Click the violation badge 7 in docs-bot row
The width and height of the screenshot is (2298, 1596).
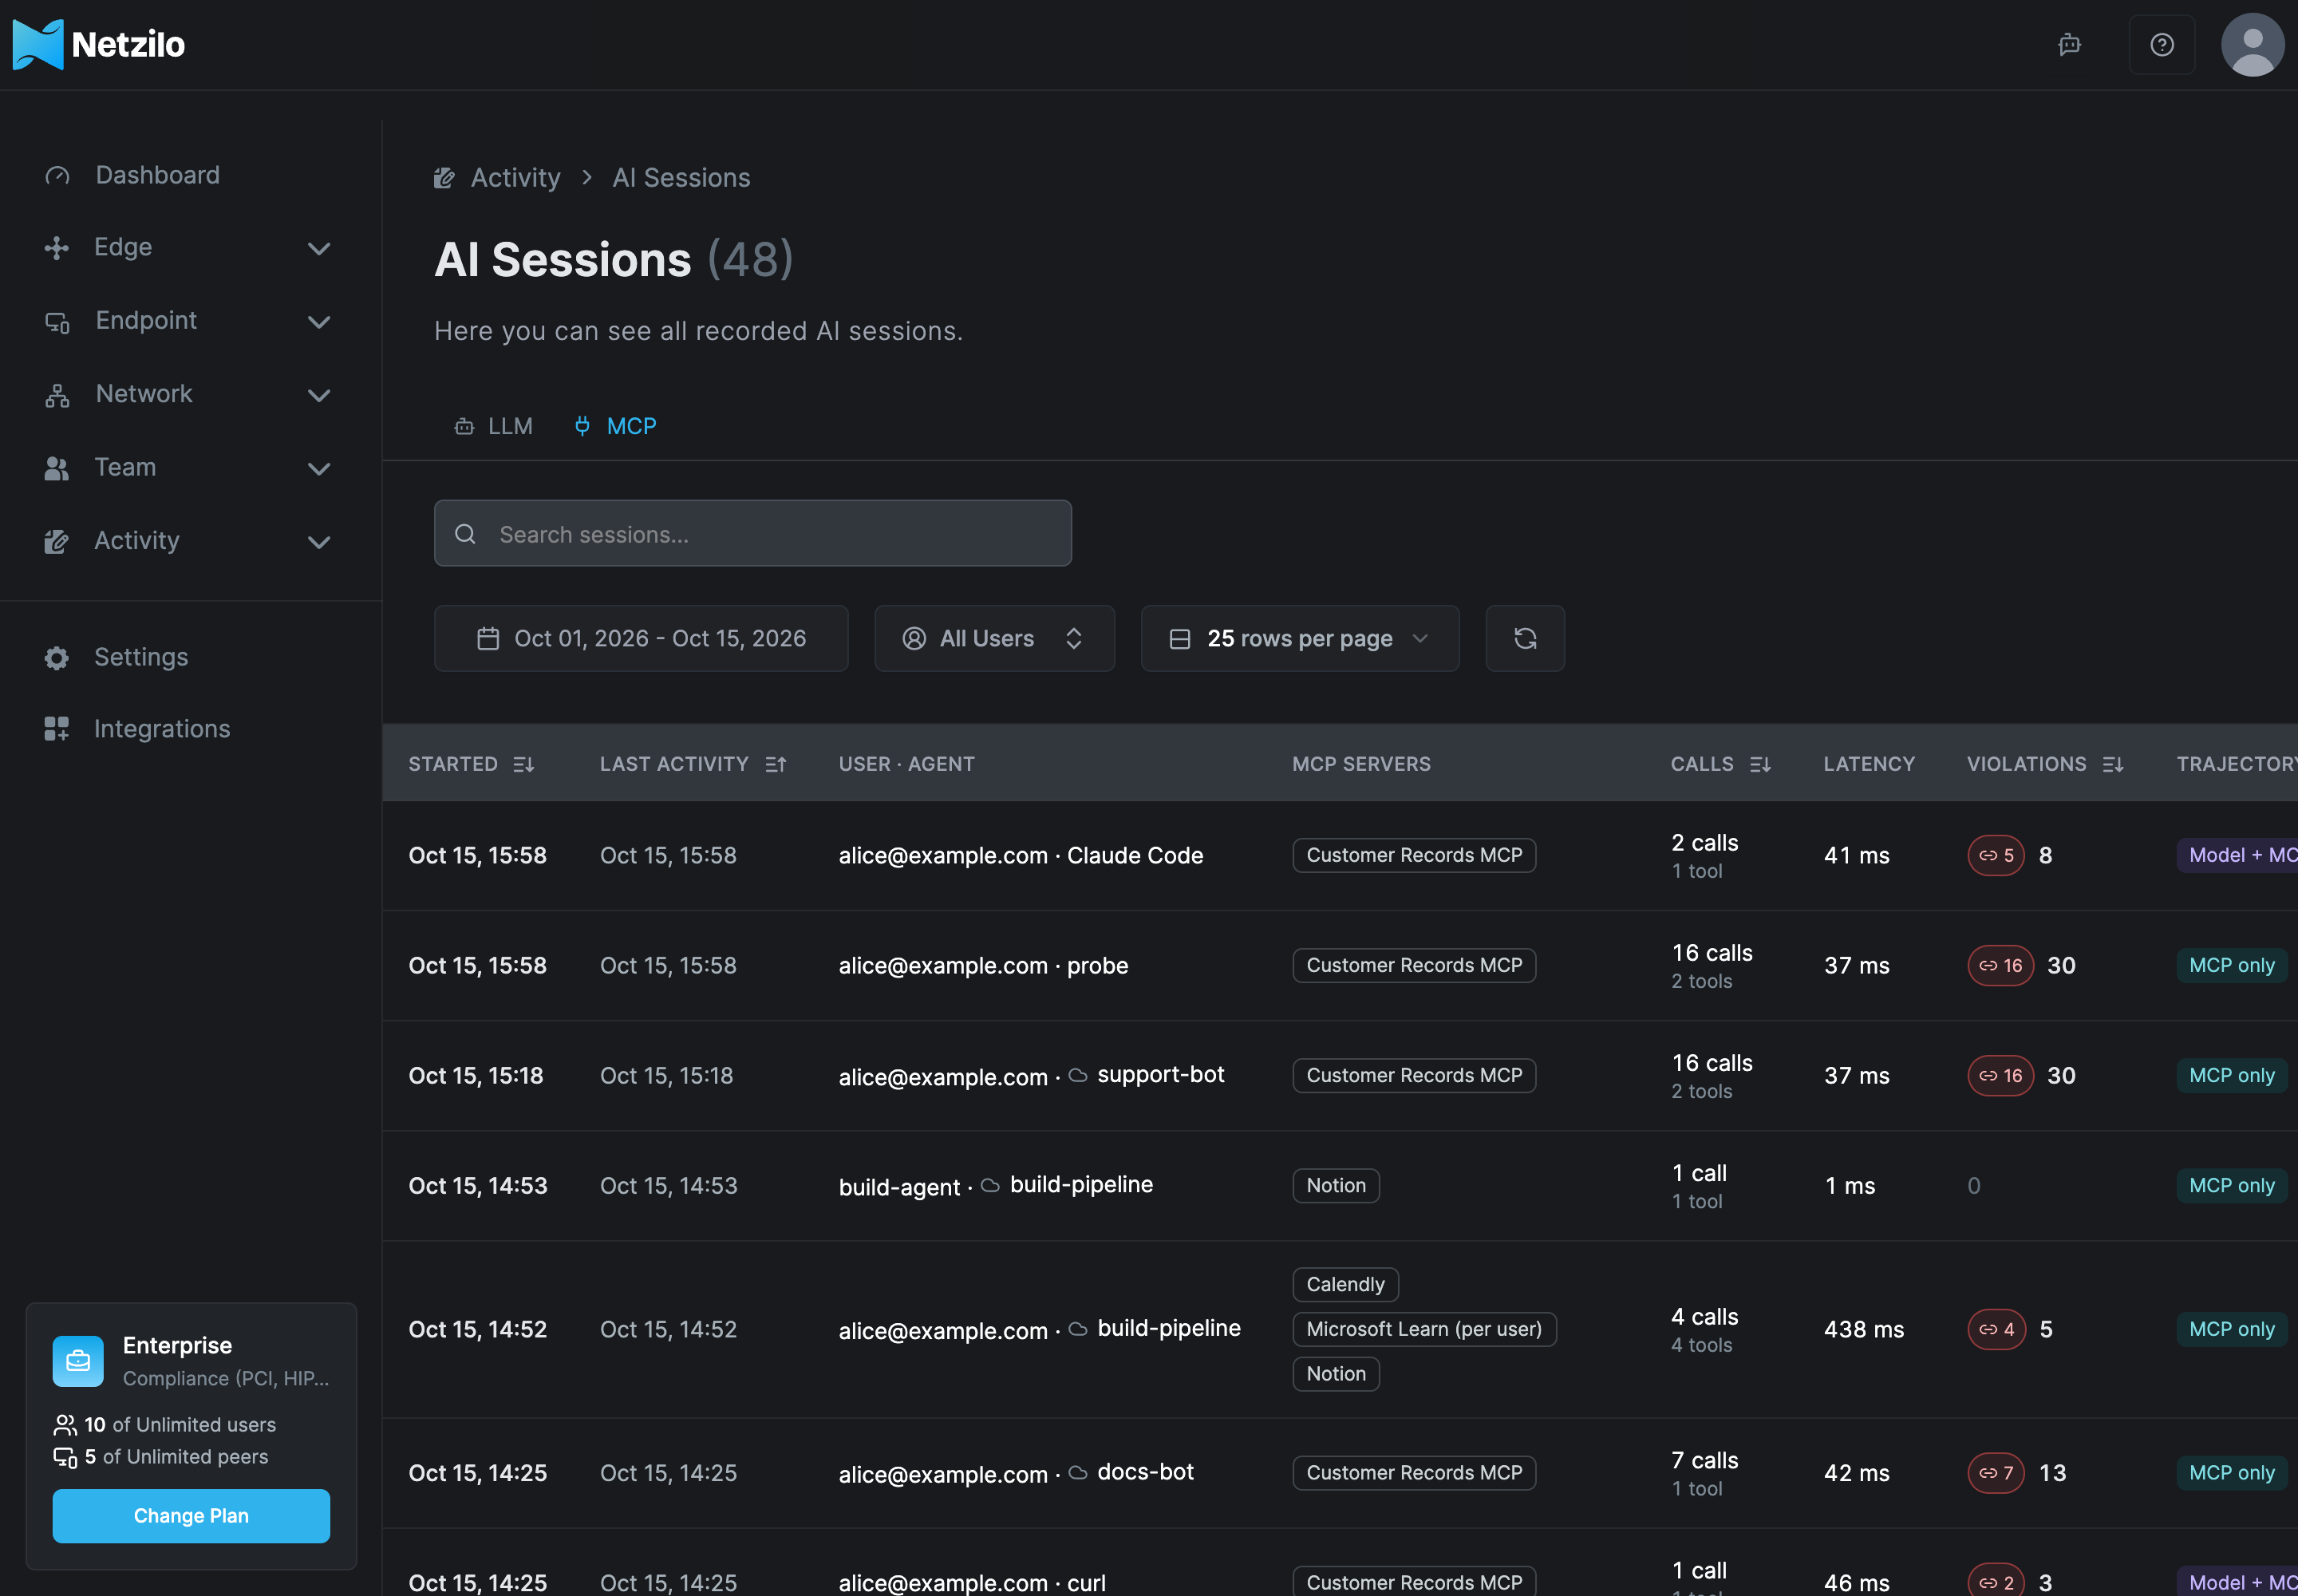[1995, 1473]
